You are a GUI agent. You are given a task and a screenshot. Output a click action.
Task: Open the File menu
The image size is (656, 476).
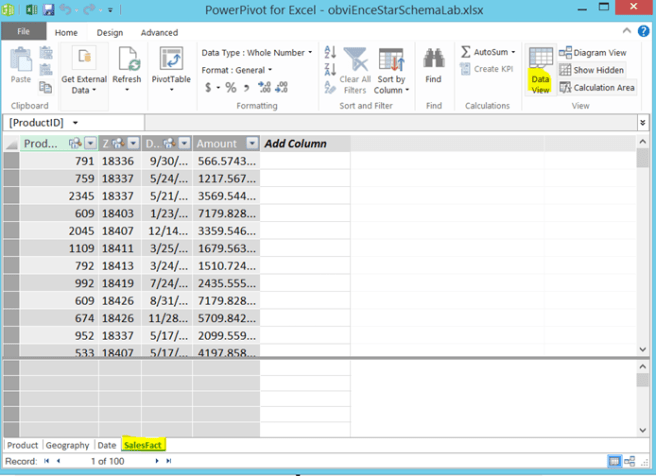[x=23, y=32]
